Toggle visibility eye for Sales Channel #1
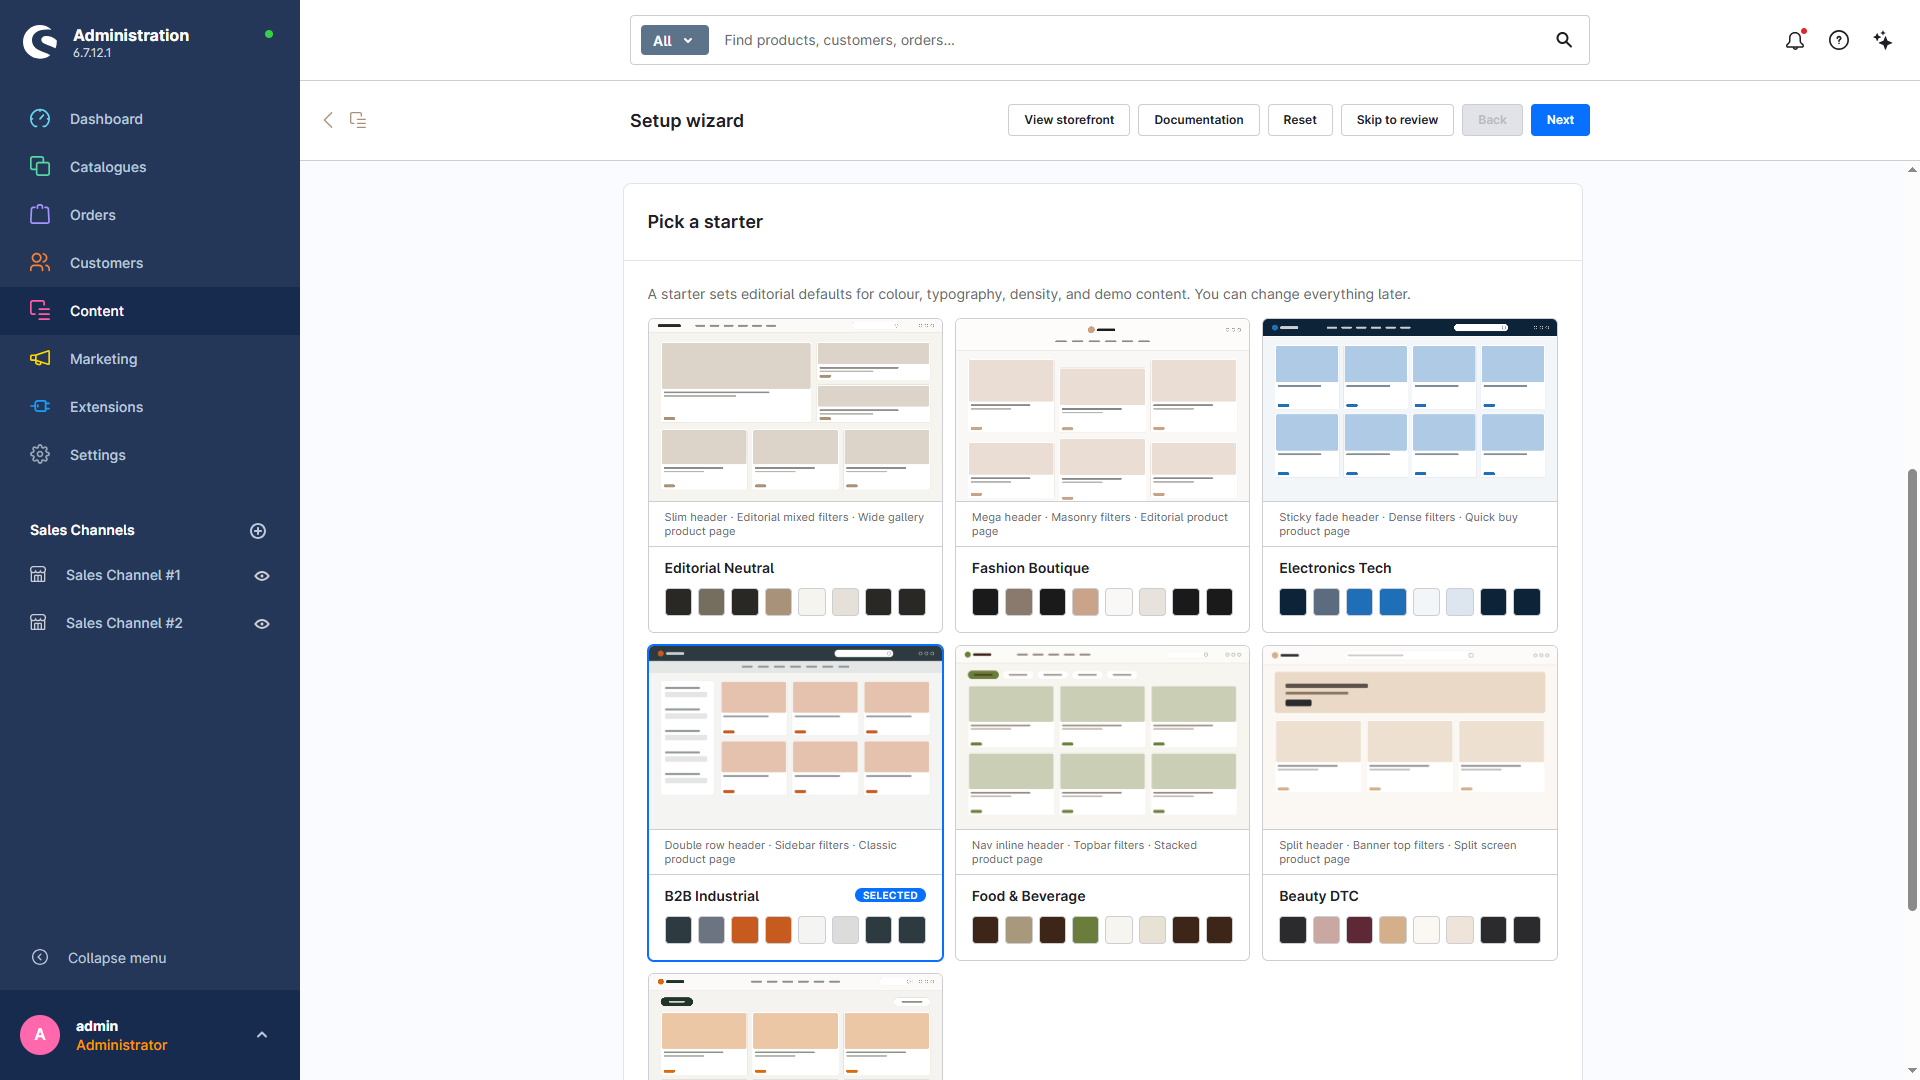 pos(262,576)
